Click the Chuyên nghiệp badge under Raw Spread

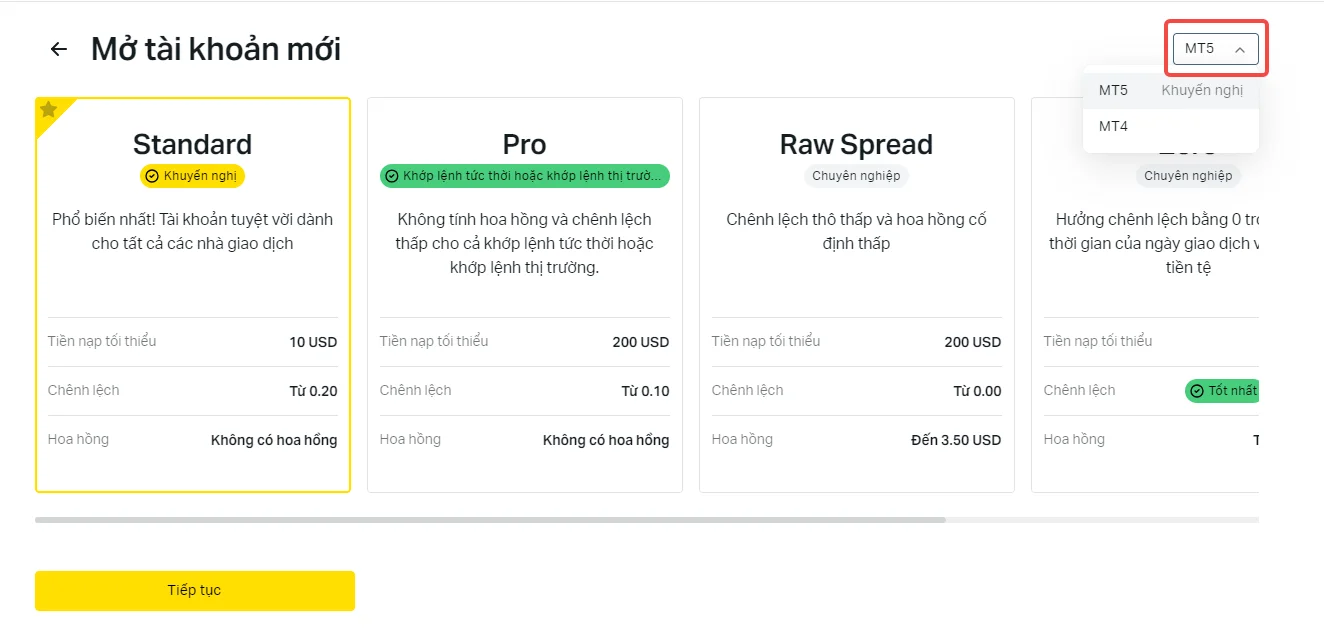856,176
